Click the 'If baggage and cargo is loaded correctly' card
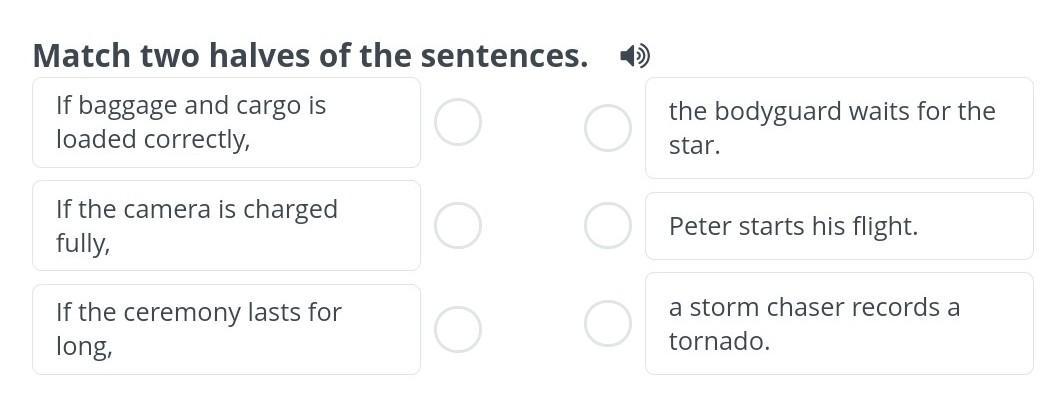This screenshot has height=401, width=1053. tap(226, 122)
